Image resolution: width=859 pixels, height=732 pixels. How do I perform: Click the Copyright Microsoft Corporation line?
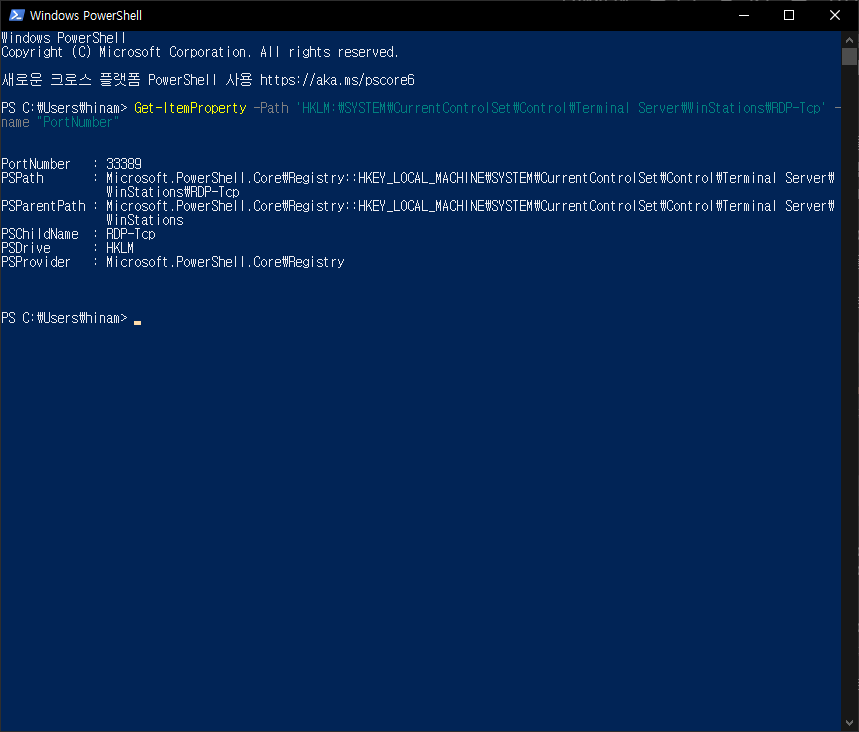[199, 52]
